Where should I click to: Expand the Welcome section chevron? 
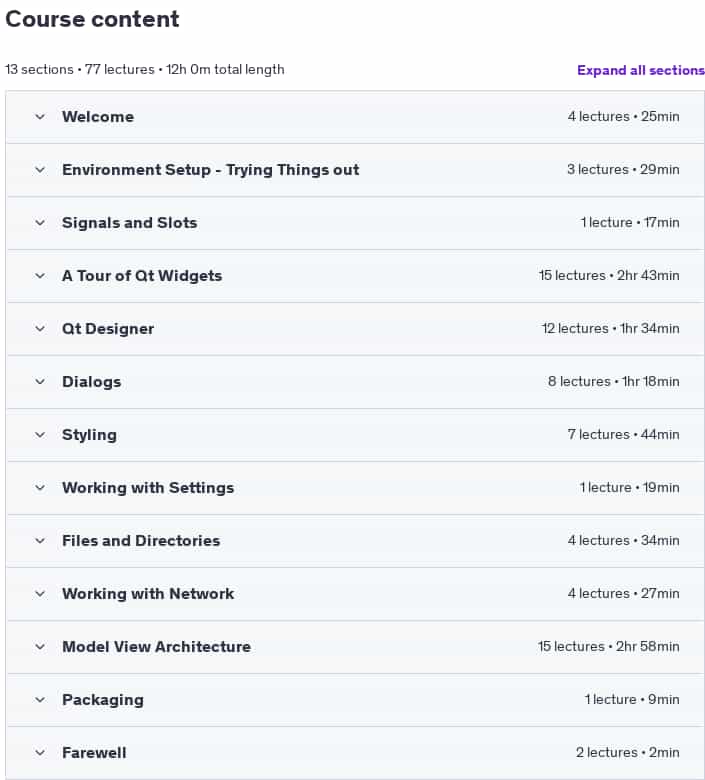coord(40,117)
